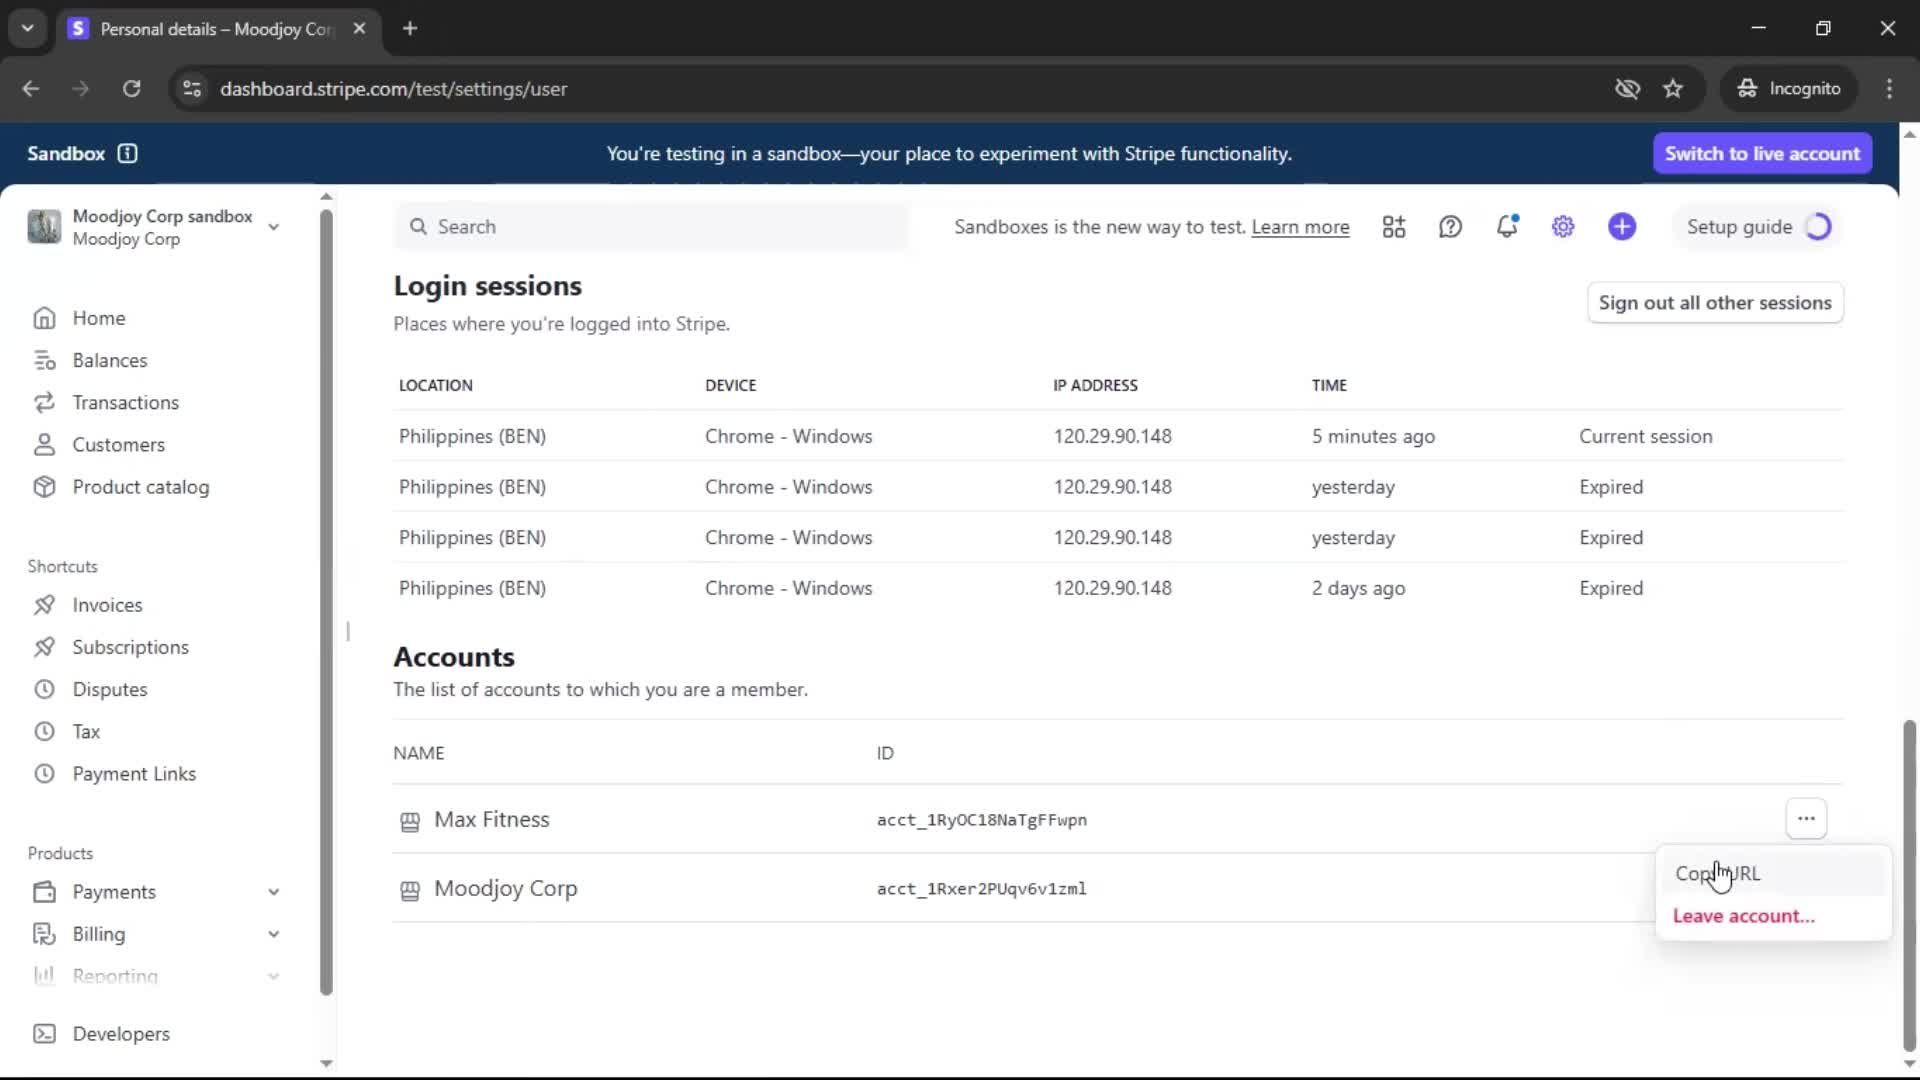The height and width of the screenshot is (1080, 1920).
Task: Click the Incognito profile button
Action: pyautogui.click(x=1789, y=89)
